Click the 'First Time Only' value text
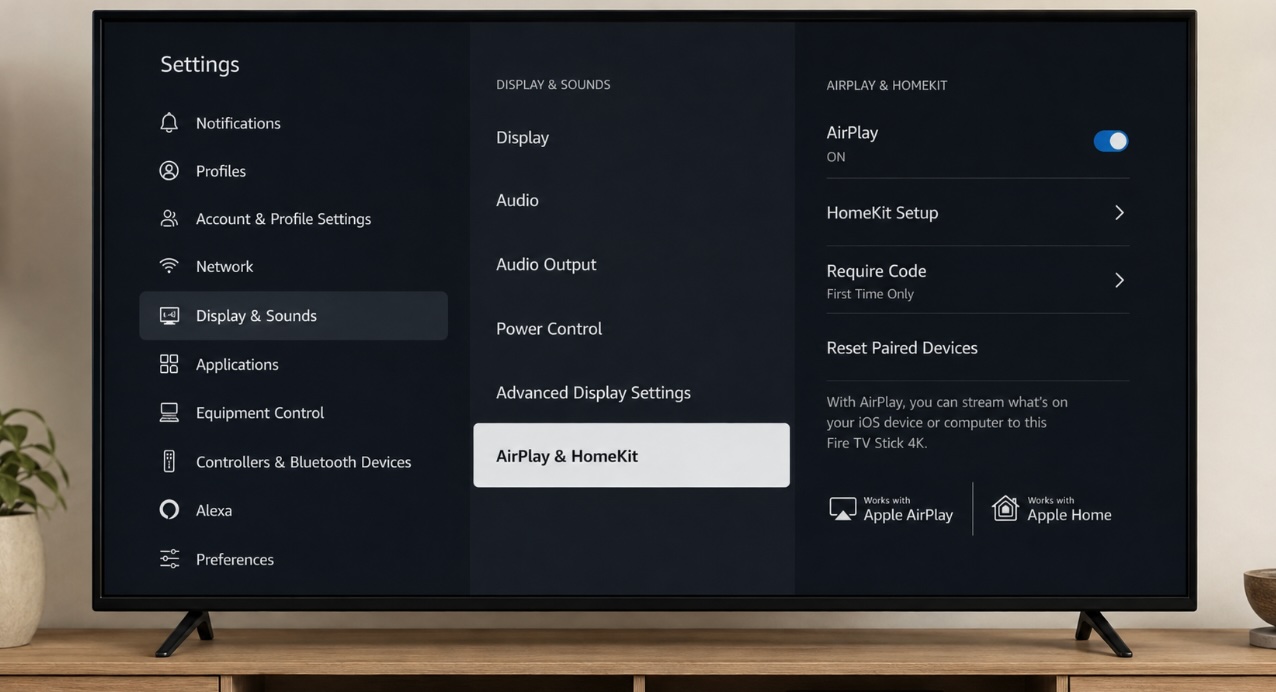The image size is (1276, 692). [x=870, y=294]
